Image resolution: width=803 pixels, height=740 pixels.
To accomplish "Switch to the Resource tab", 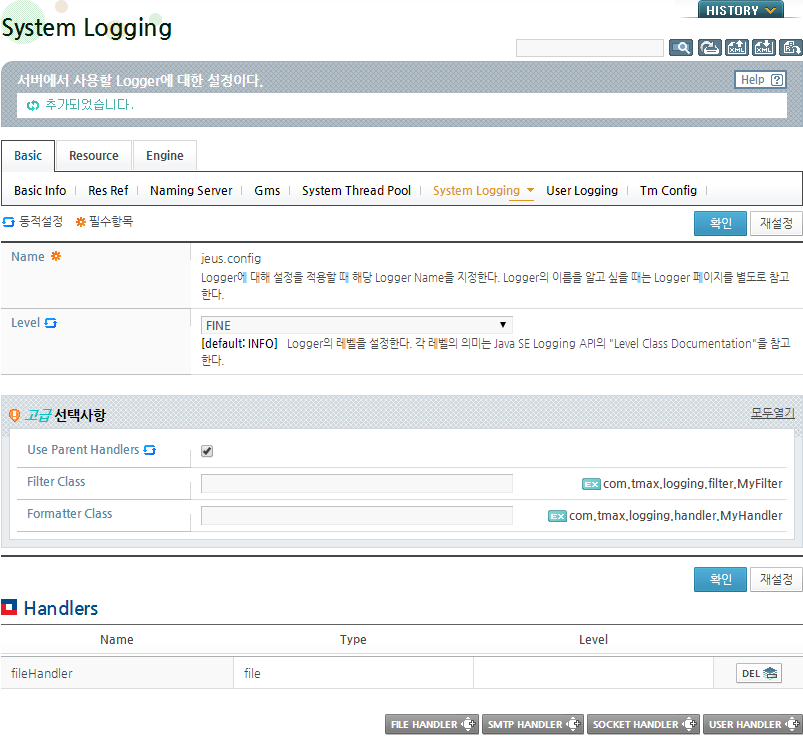I will tap(94, 156).
